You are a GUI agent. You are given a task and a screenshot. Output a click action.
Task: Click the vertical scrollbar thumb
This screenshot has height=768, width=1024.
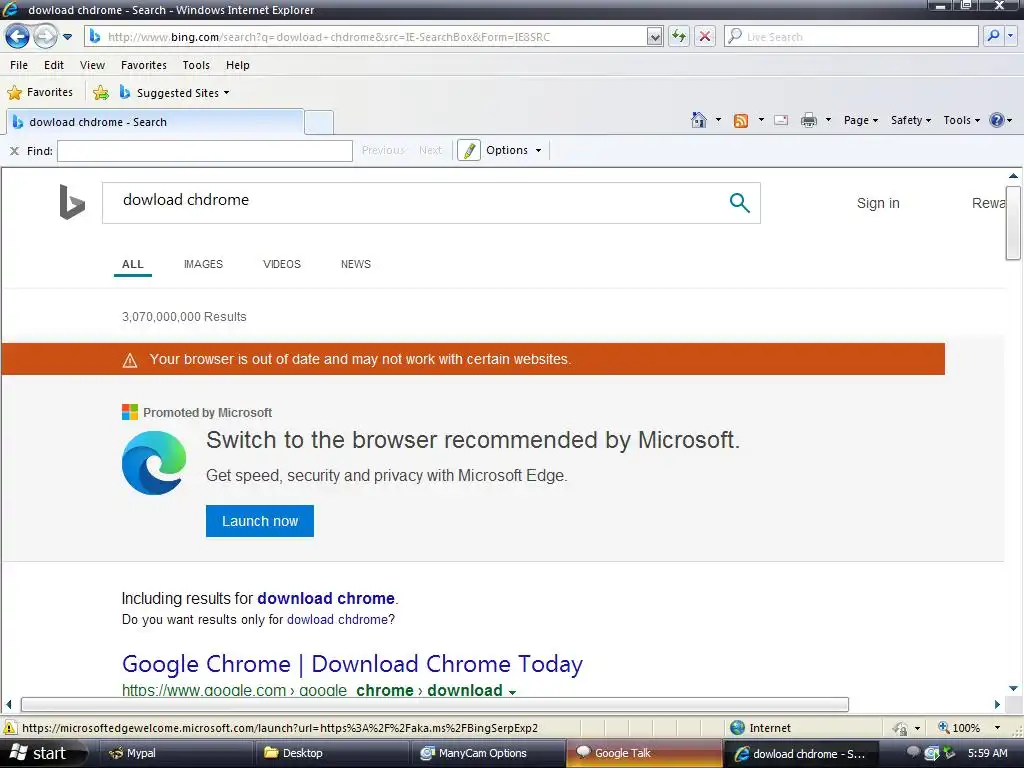[x=1013, y=223]
